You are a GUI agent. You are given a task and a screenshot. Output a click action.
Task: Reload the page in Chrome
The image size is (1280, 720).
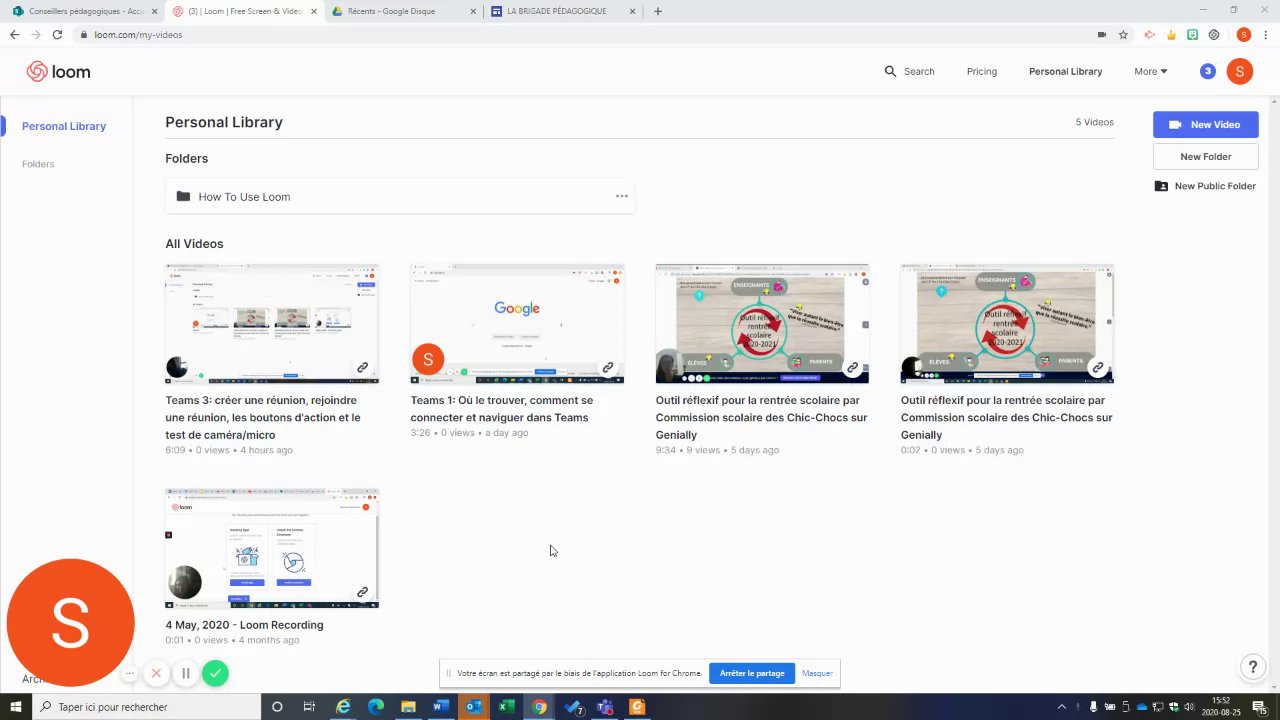[57, 34]
